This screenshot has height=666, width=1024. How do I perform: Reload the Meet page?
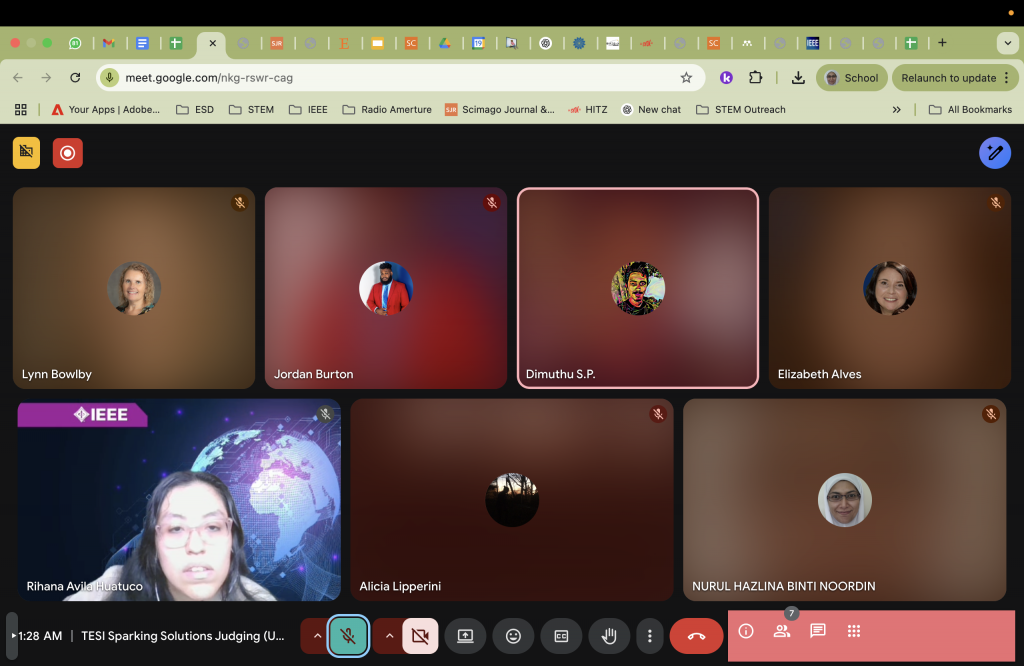pos(75,78)
